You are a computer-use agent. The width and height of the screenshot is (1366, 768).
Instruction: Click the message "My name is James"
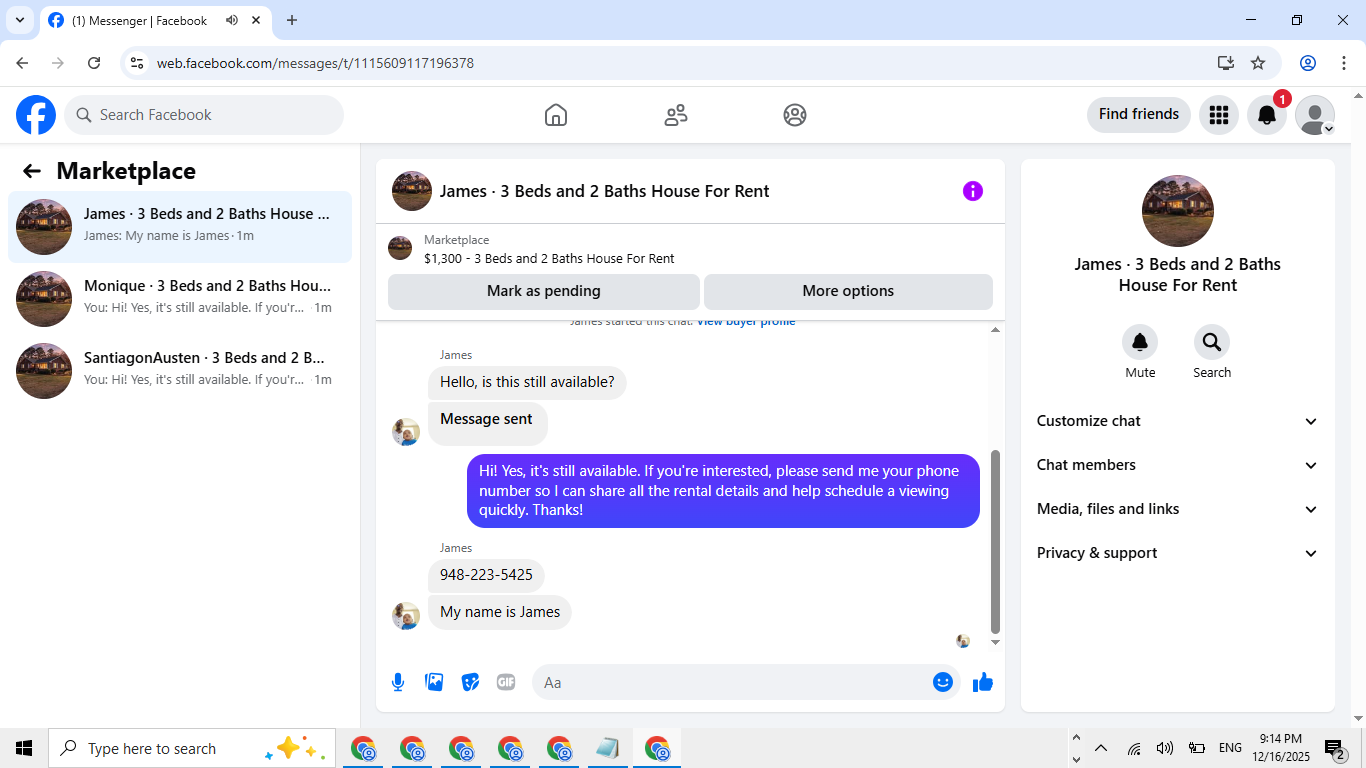coord(500,612)
